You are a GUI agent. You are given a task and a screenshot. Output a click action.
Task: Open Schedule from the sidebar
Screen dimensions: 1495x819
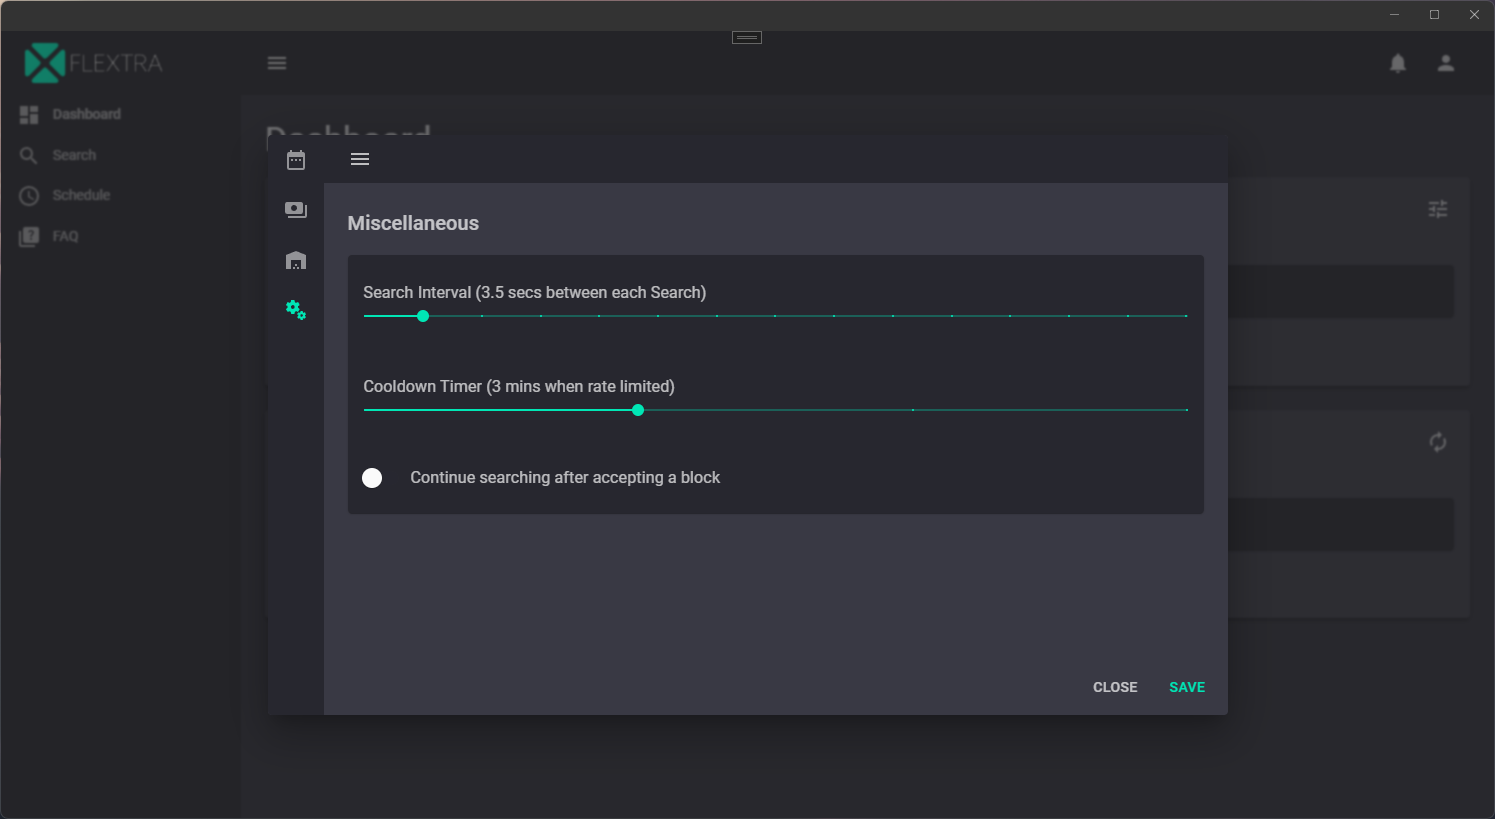point(81,195)
